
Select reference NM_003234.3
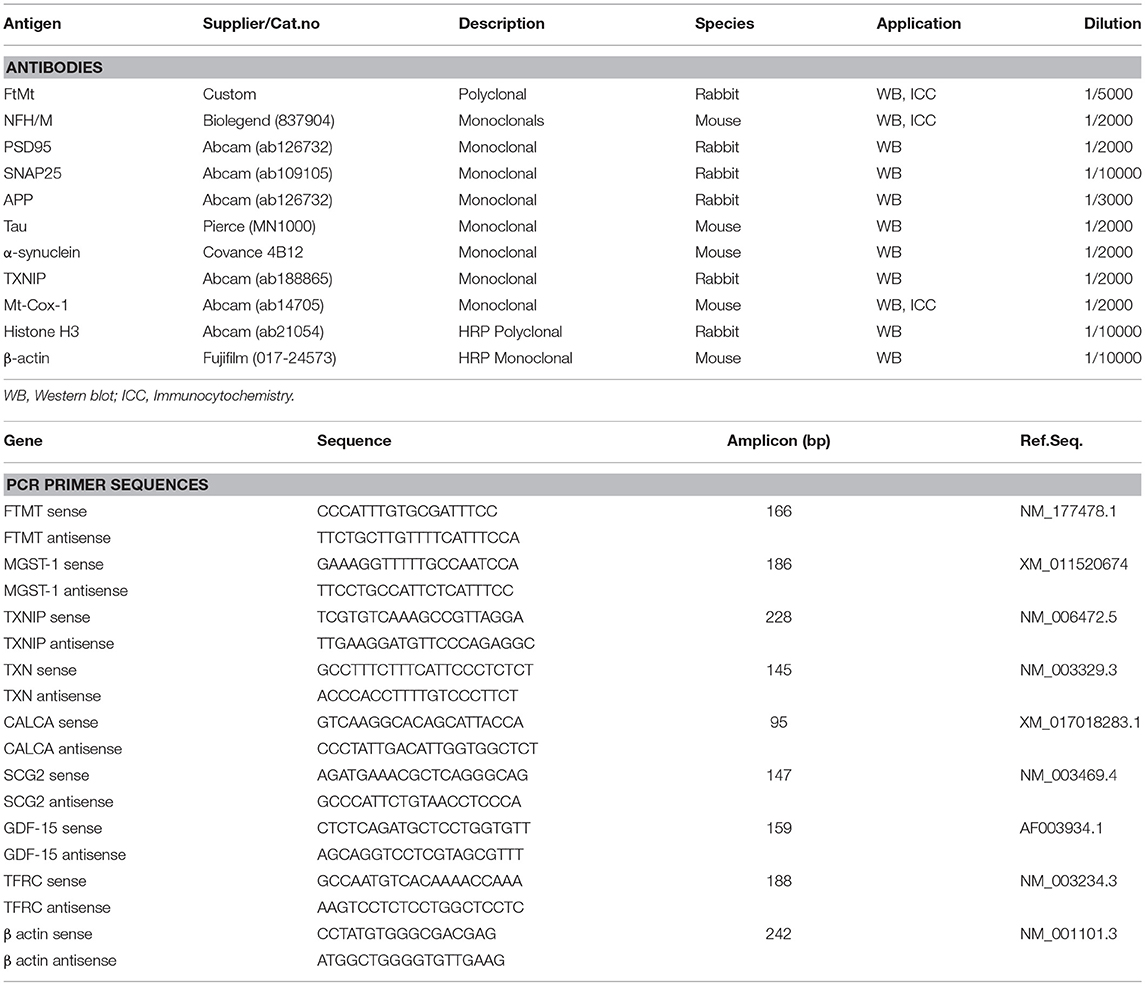coord(1068,881)
